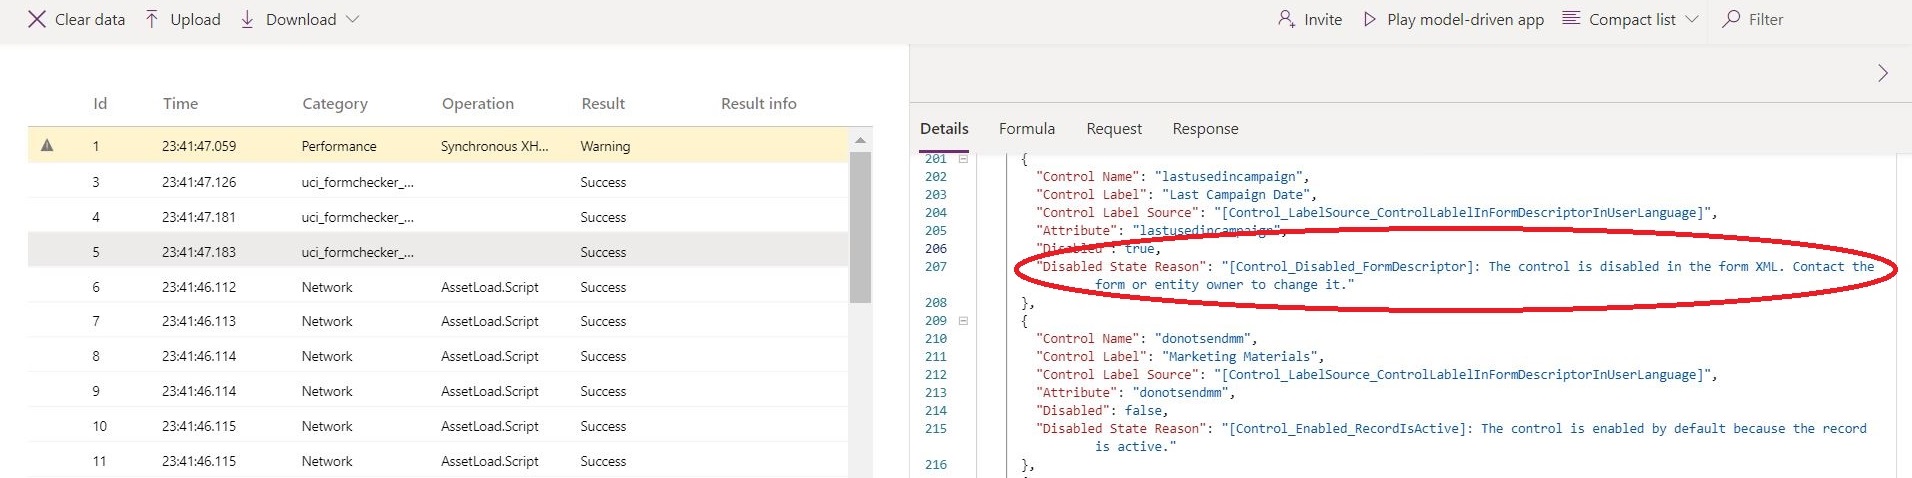Collapse JSON block at line 201
This screenshot has width=1912, height=478.
coord(963,159)
